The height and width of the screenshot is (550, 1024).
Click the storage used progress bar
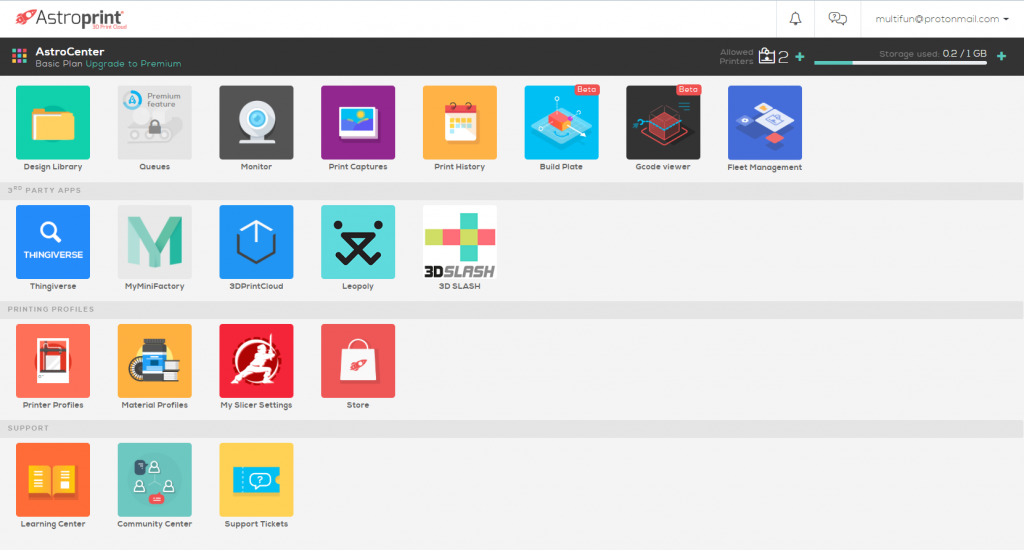click(x=900, y=63)
